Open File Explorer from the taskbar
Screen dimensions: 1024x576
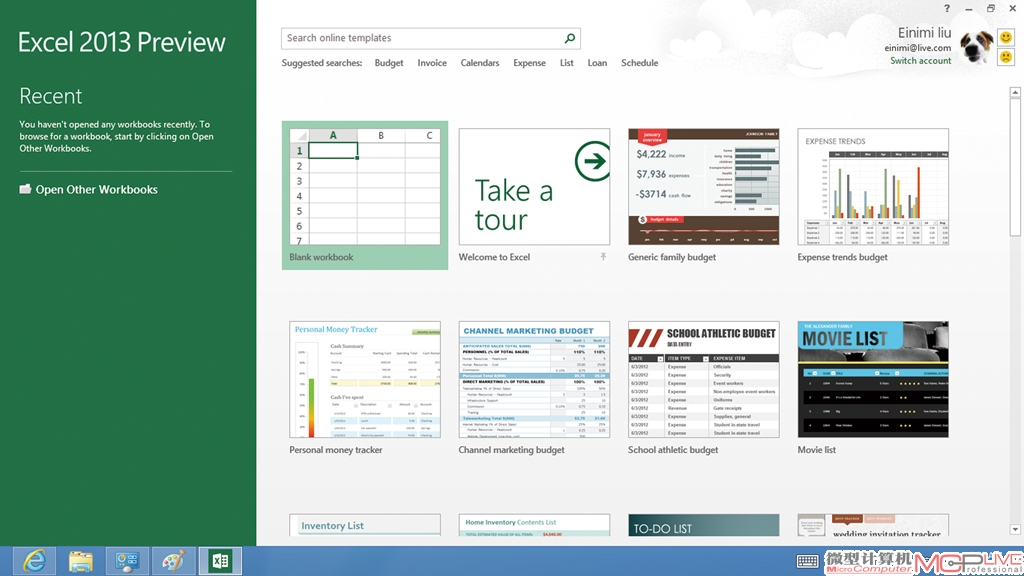[80, 561]
